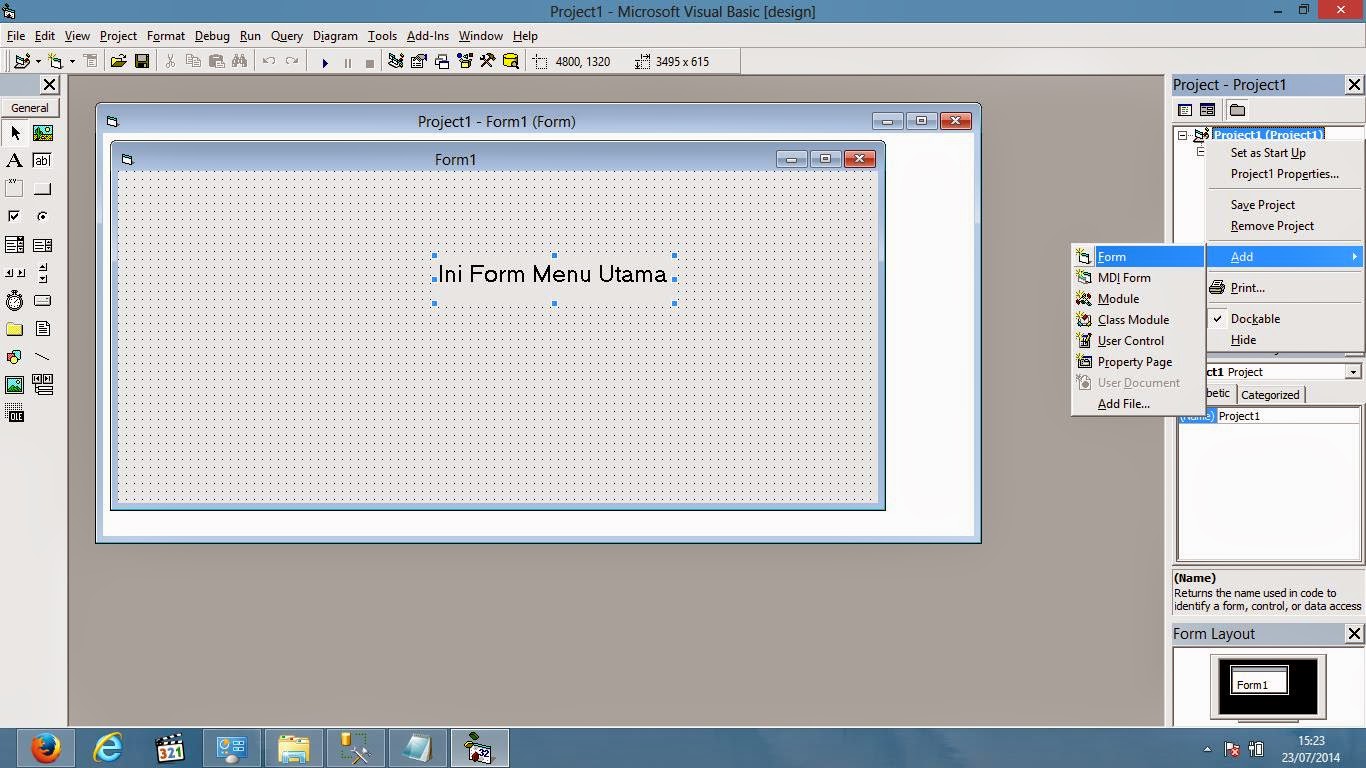Open Properties object combo box dropdown
Viewport: 1366px width, 768px height.
click(x=1352, y=372)
